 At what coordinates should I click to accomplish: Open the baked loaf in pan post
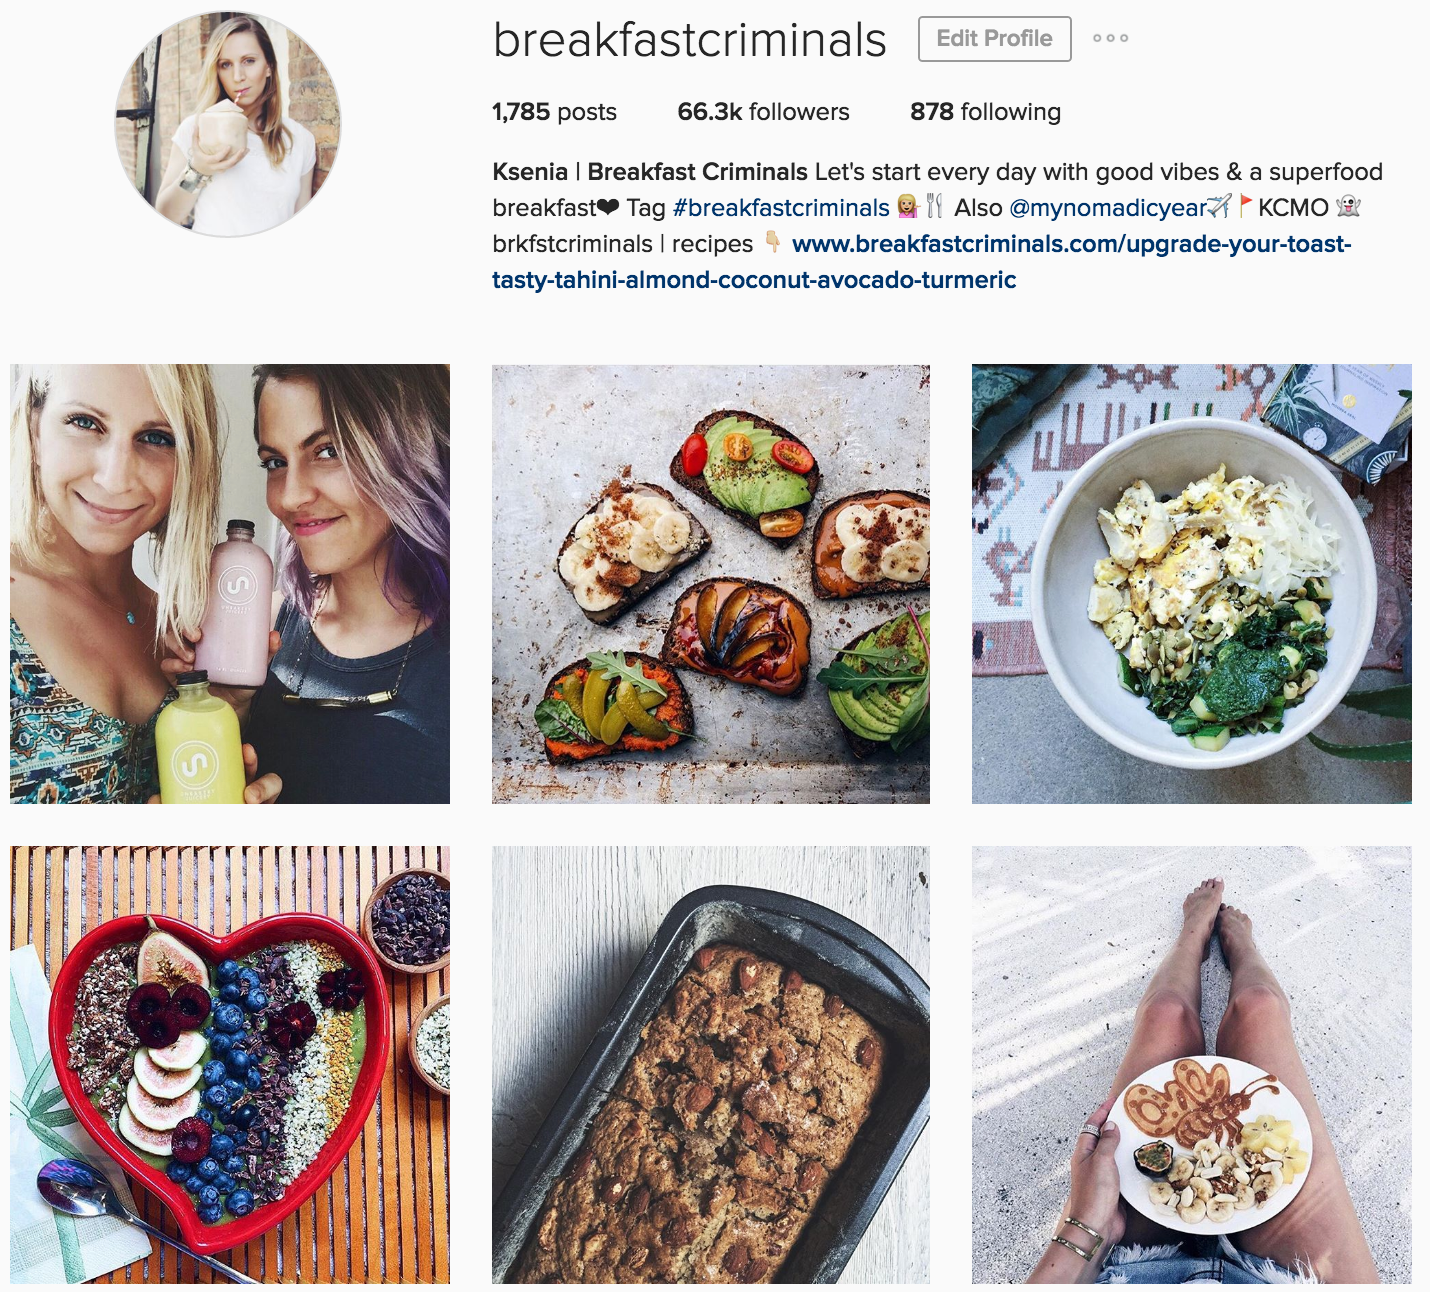click(x=711, y=1065)
